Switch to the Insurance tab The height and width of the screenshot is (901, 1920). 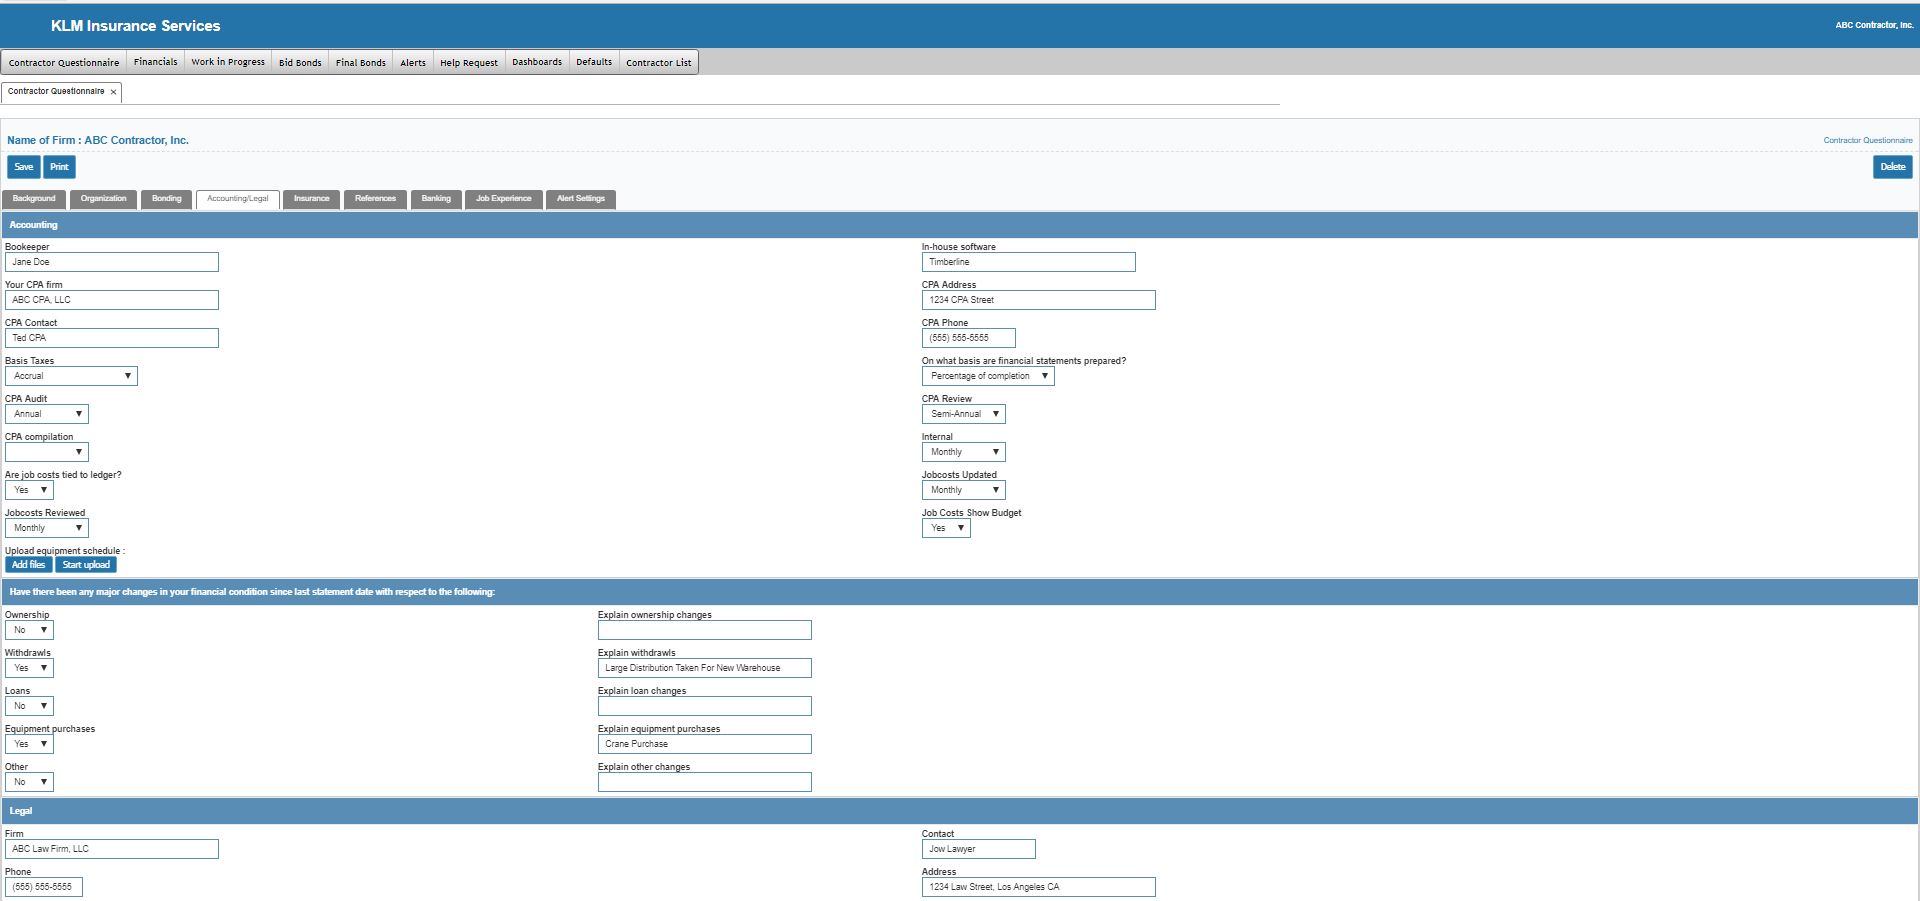click(311, 199)
